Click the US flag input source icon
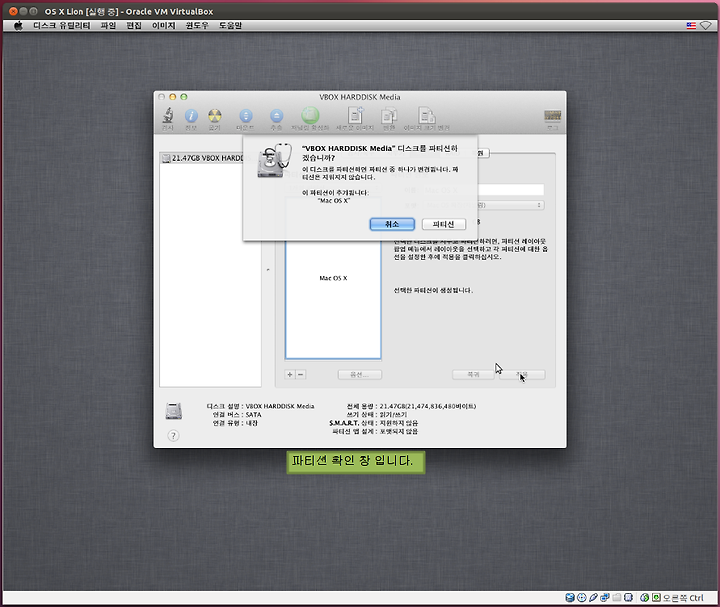 [x=691, y=26]
